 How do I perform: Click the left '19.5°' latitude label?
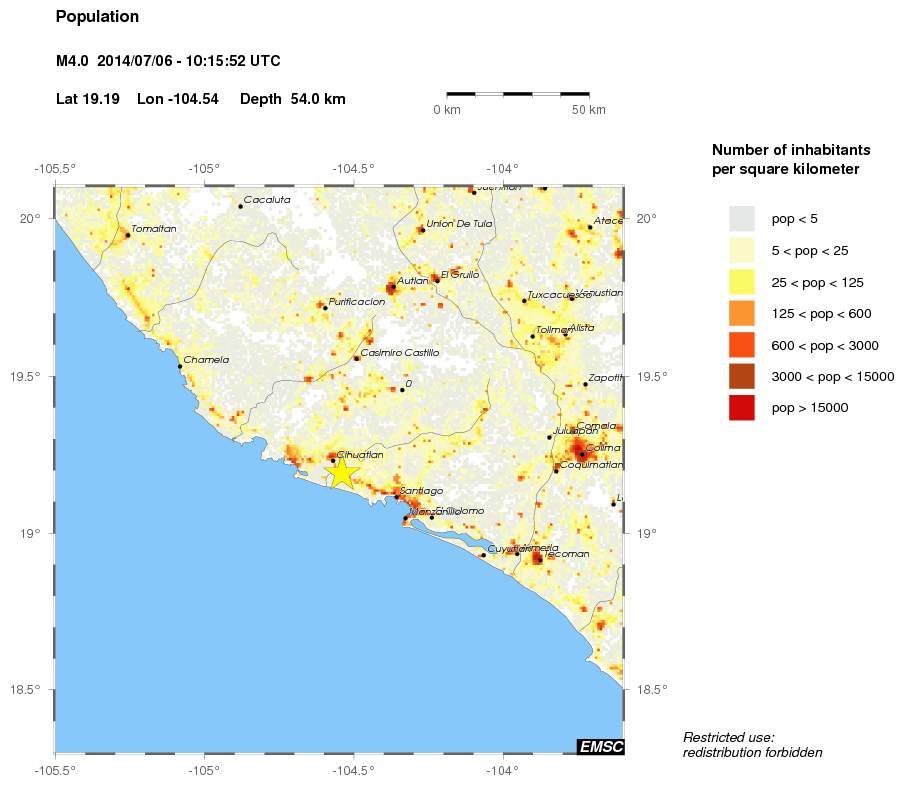(25, 376)
